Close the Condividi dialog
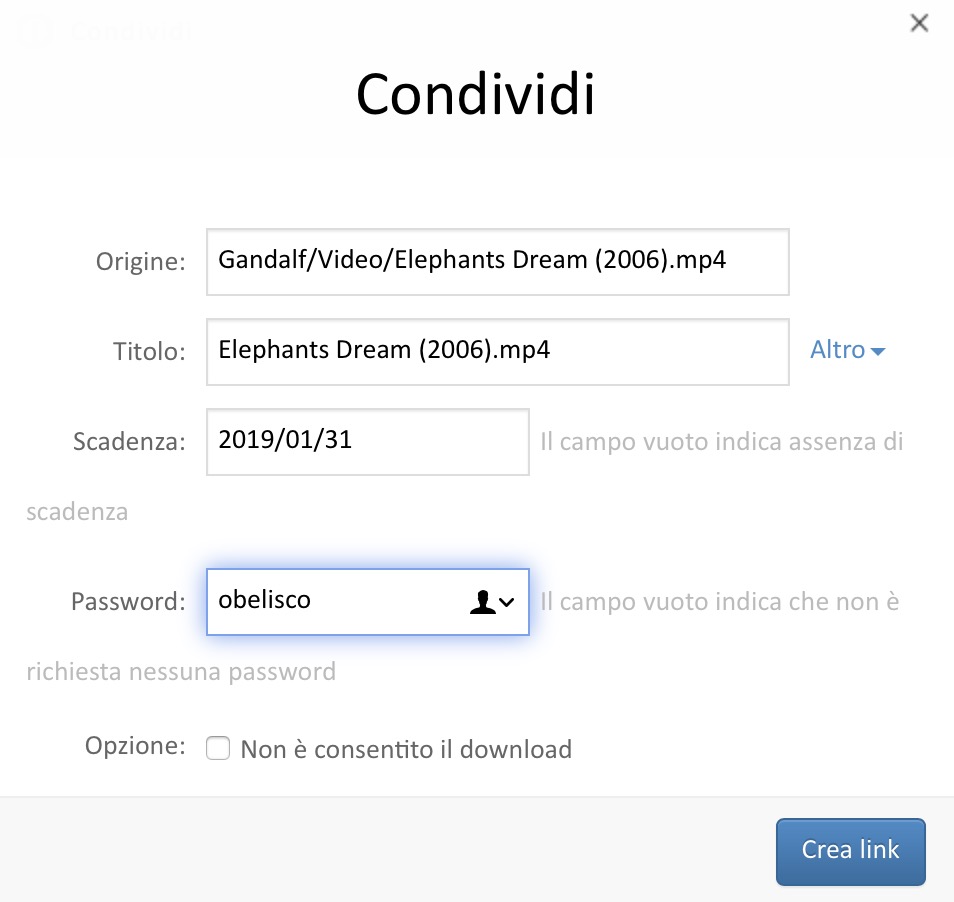Screen dimensions: 954x902 click(x=919, y=24)
